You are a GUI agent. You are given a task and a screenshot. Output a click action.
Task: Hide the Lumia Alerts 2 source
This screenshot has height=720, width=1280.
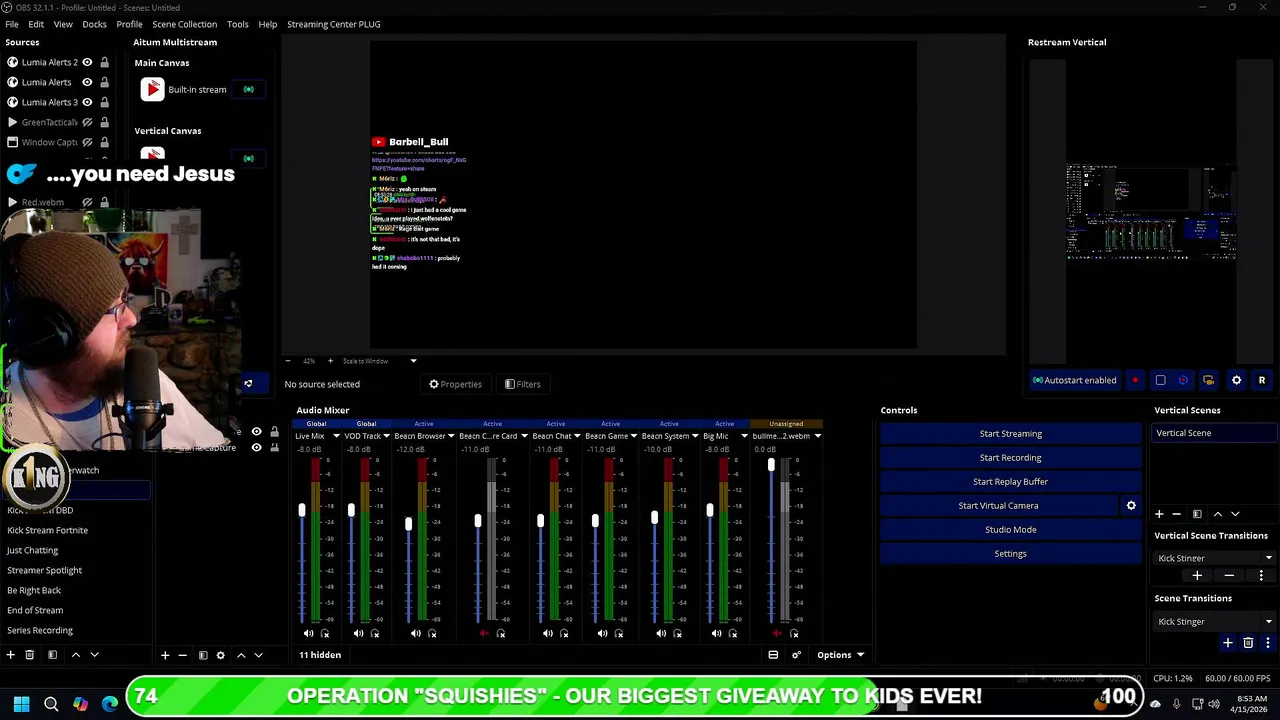[x=87, y=62]
